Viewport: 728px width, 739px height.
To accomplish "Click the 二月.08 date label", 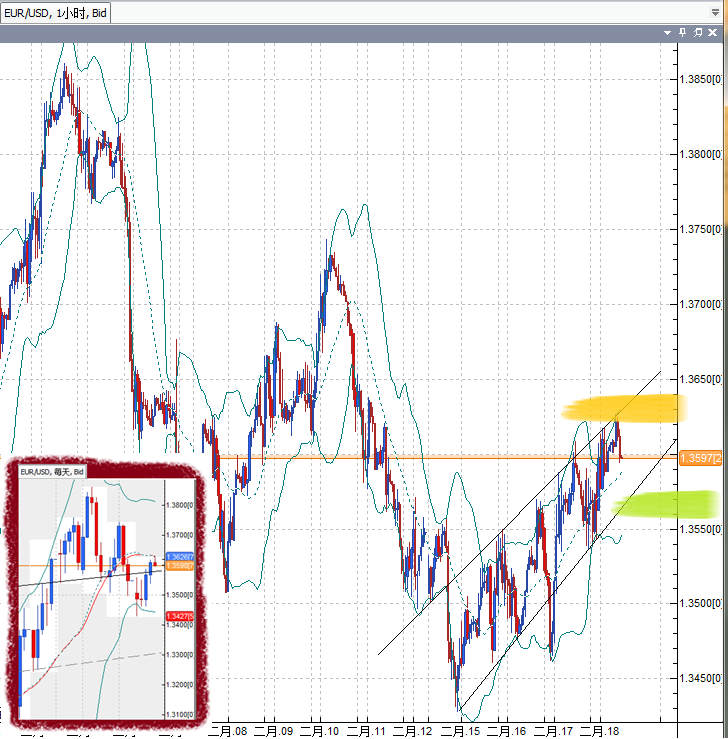I will tap(229, 731).
